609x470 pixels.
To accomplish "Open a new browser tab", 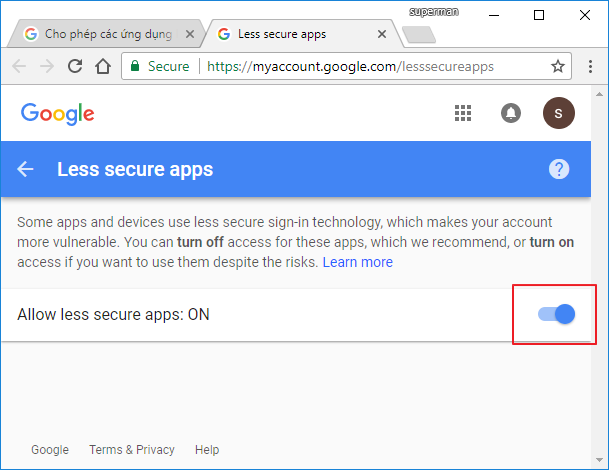I will (x=419, y=35).
